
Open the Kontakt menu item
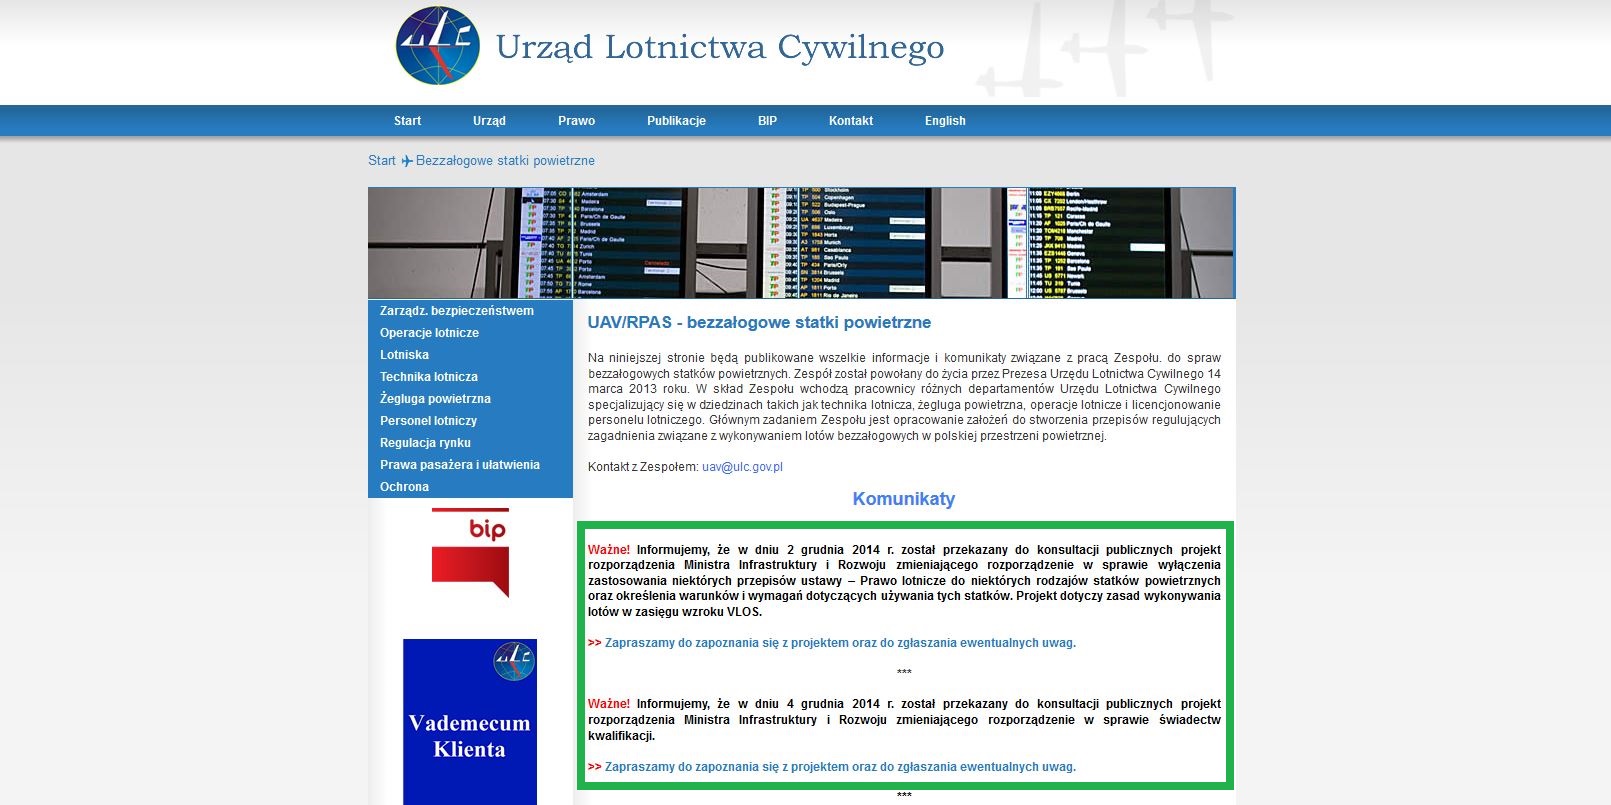pyautogui.click(x=851, y=121)
